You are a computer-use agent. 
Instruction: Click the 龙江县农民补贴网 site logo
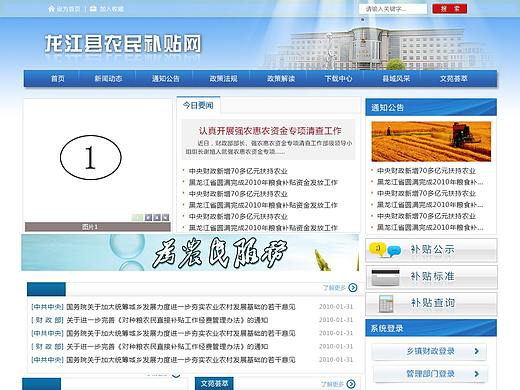tap(123, 44)
